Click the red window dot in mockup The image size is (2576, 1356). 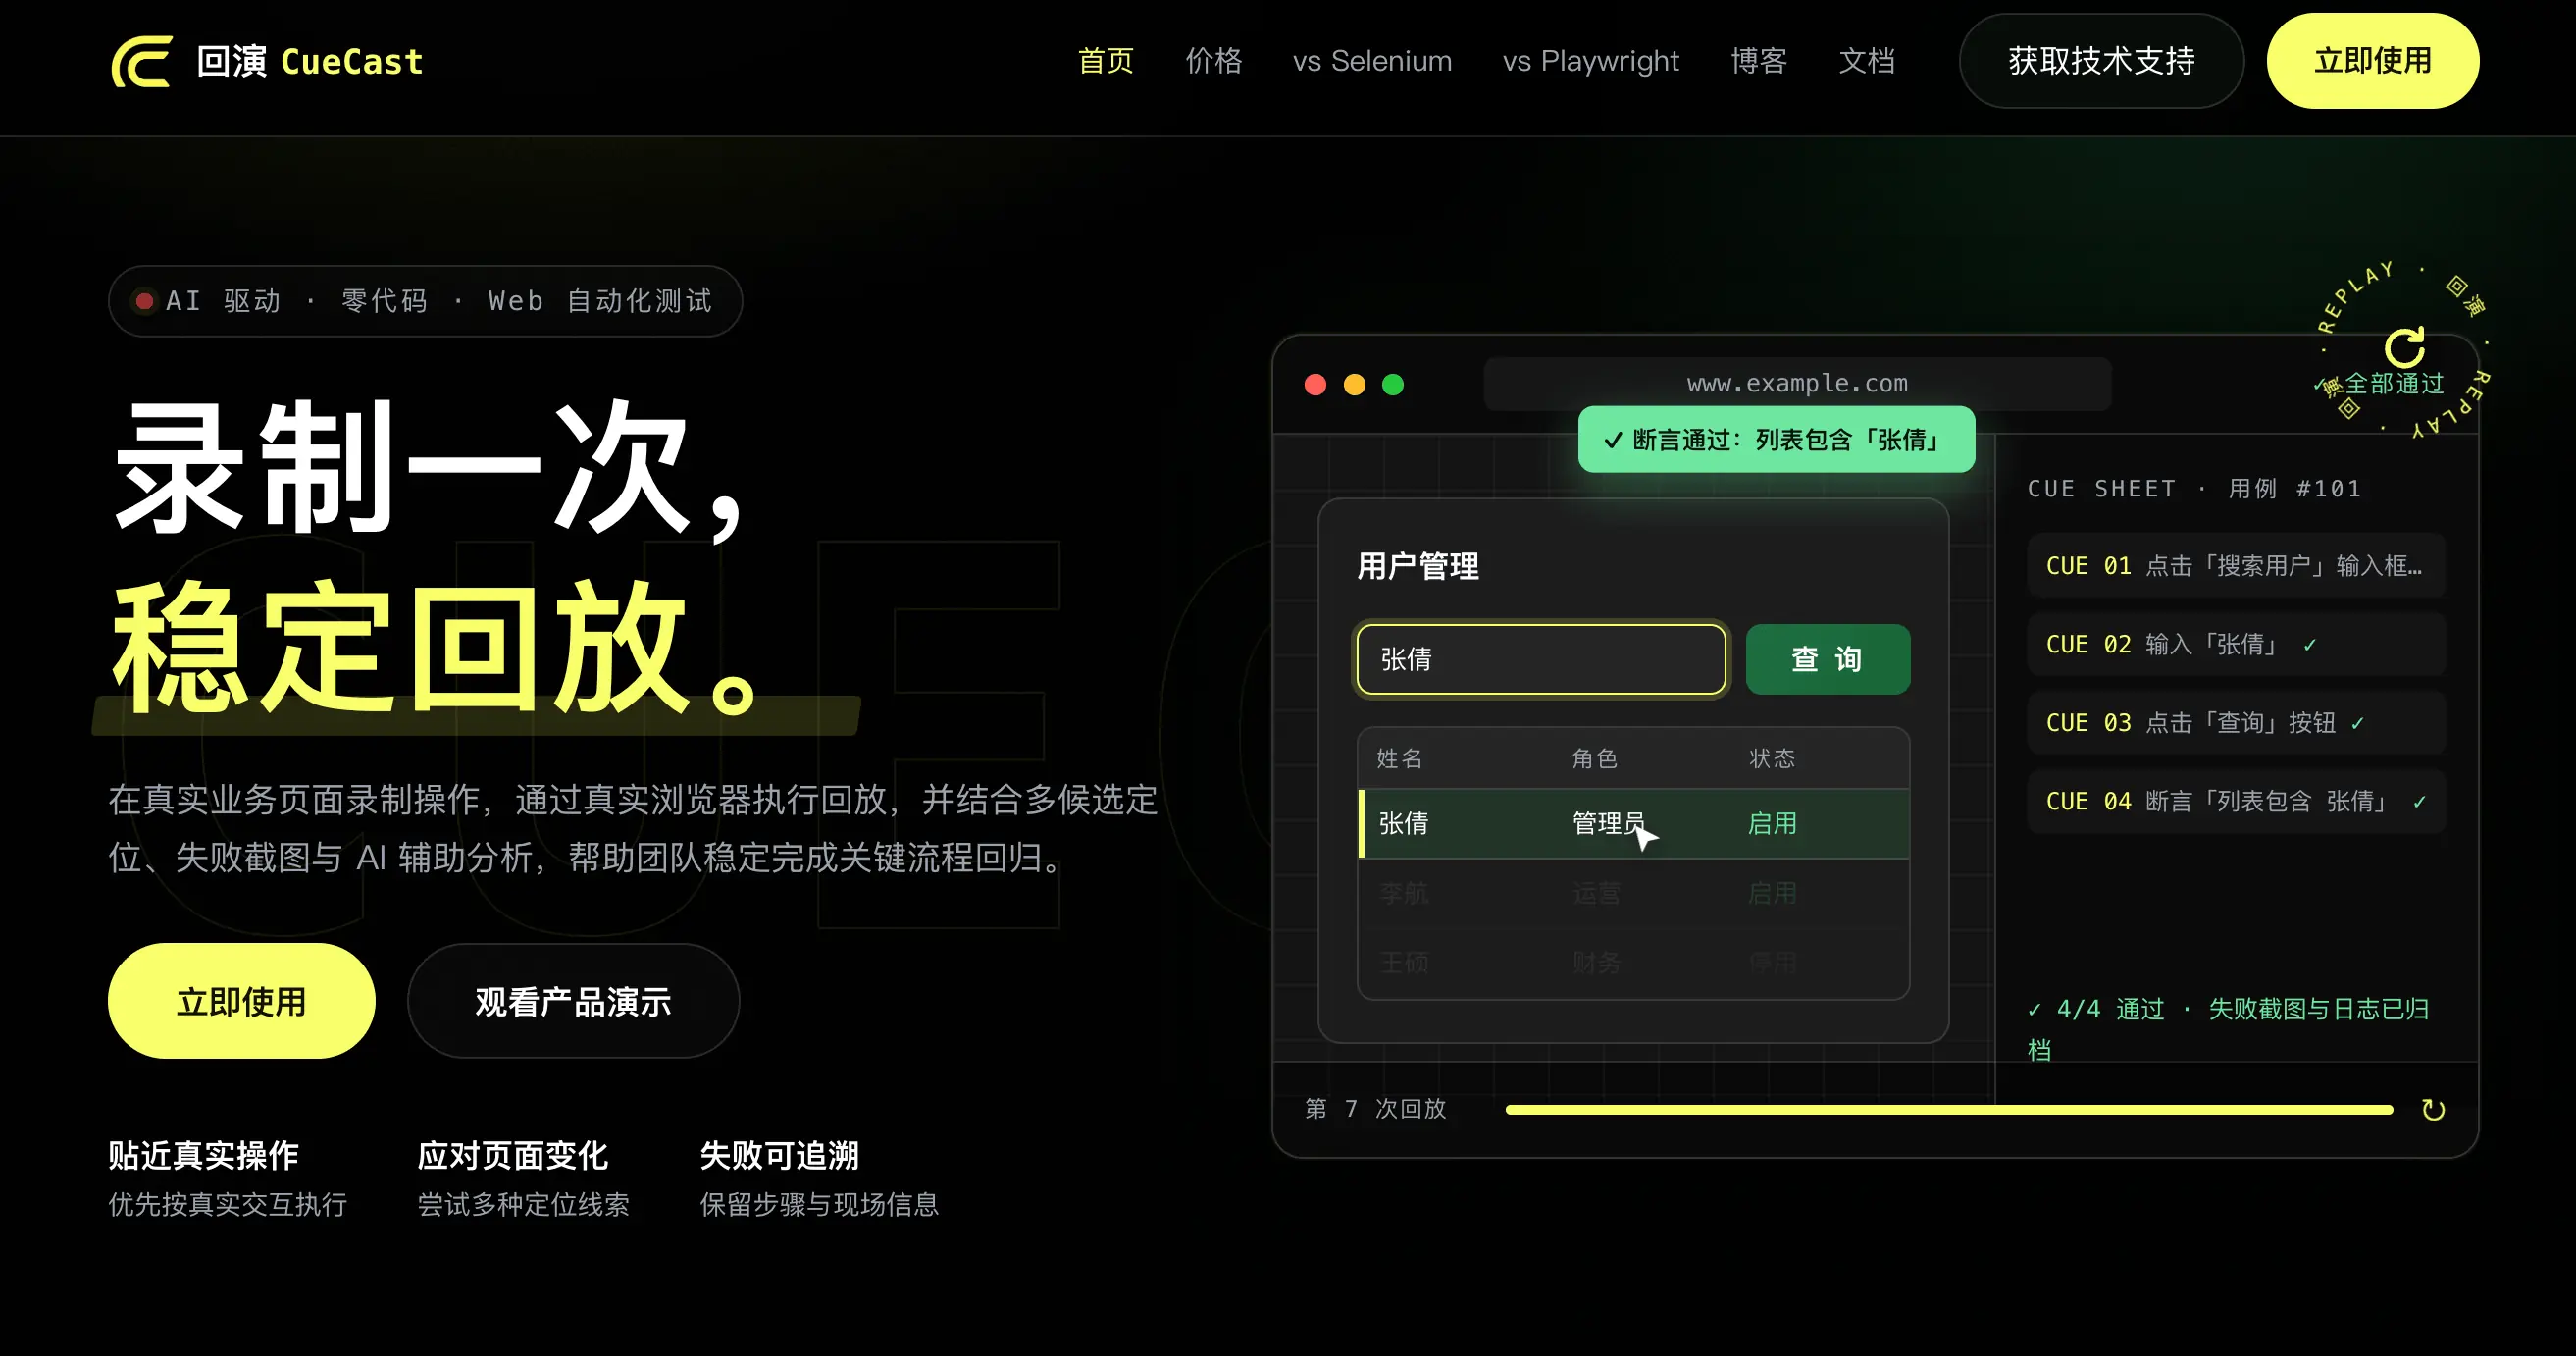pyautogui.click(x=1315, y=385)
